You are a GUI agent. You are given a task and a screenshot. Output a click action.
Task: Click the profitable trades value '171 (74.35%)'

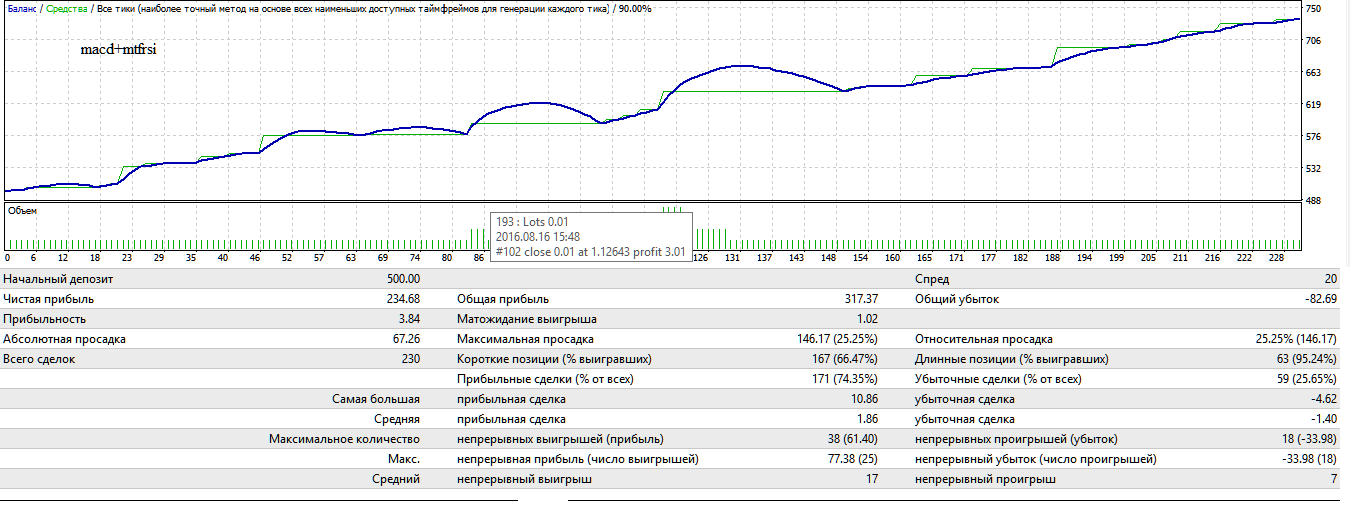[x=846, y=379]
